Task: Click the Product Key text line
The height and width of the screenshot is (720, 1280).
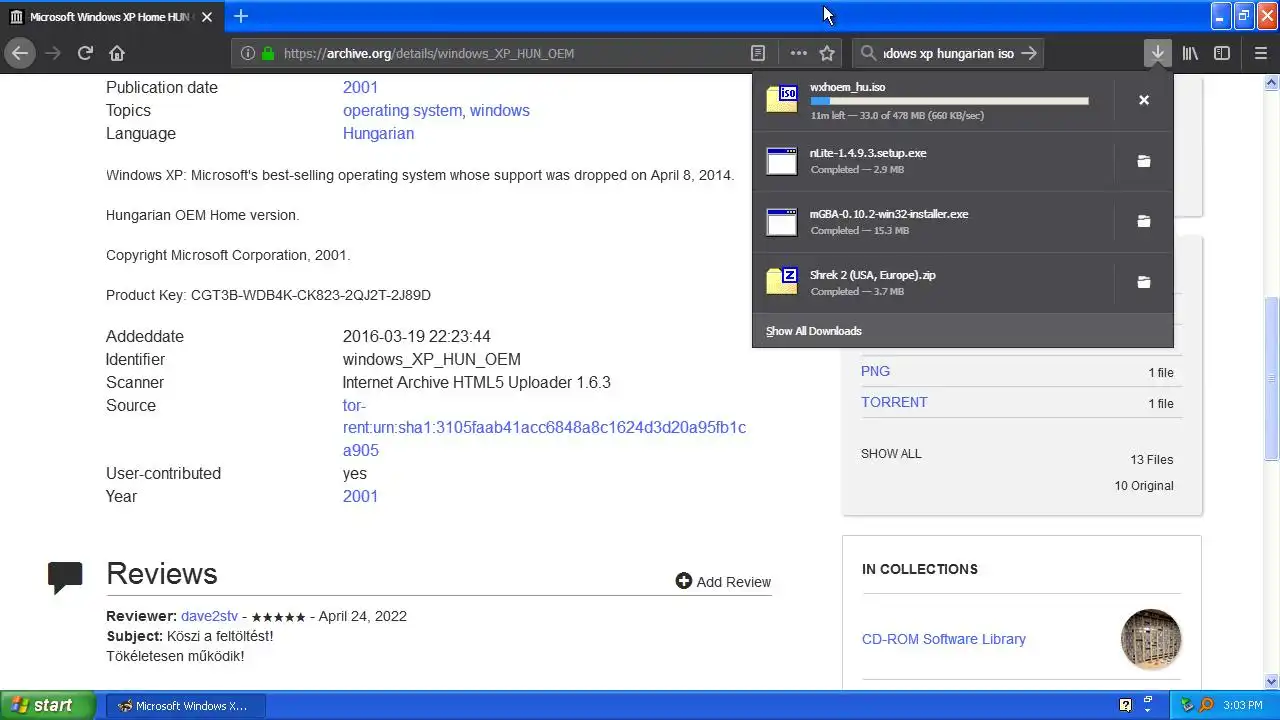Action: click(x=268, y=295)
